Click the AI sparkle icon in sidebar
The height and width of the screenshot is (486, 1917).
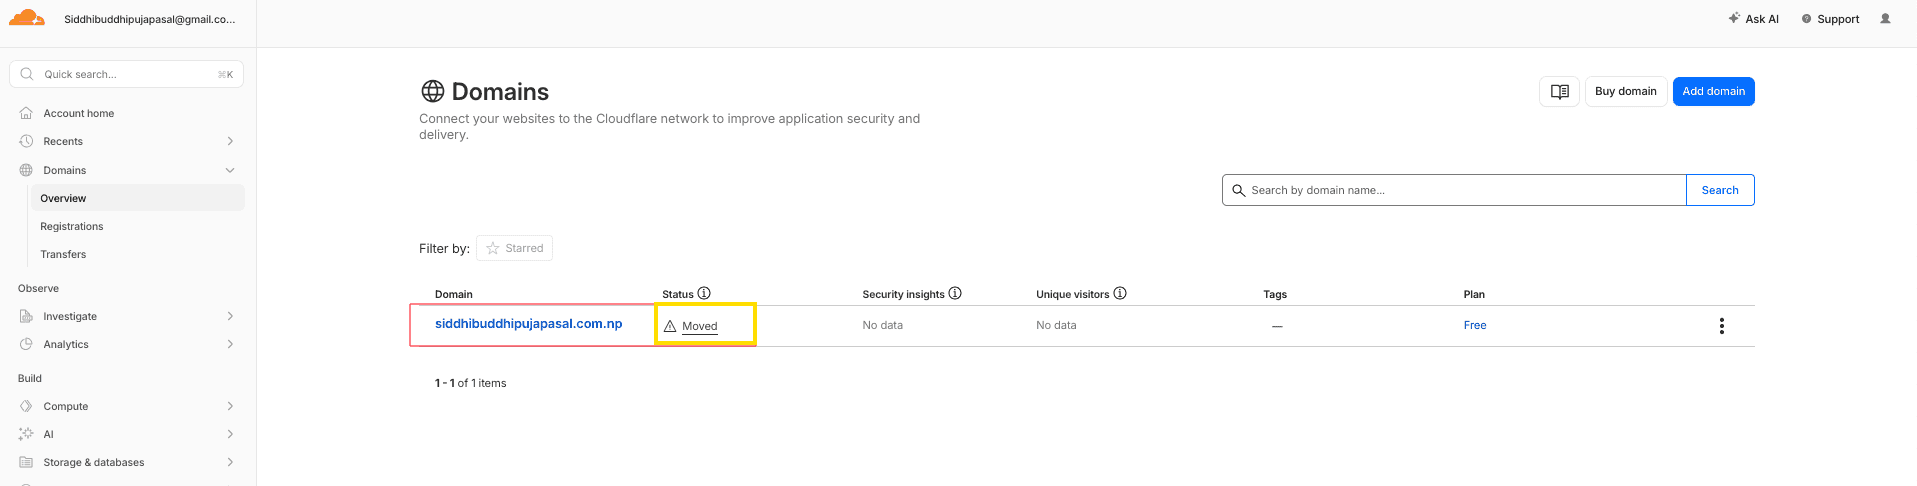click(x=26, y=434)
